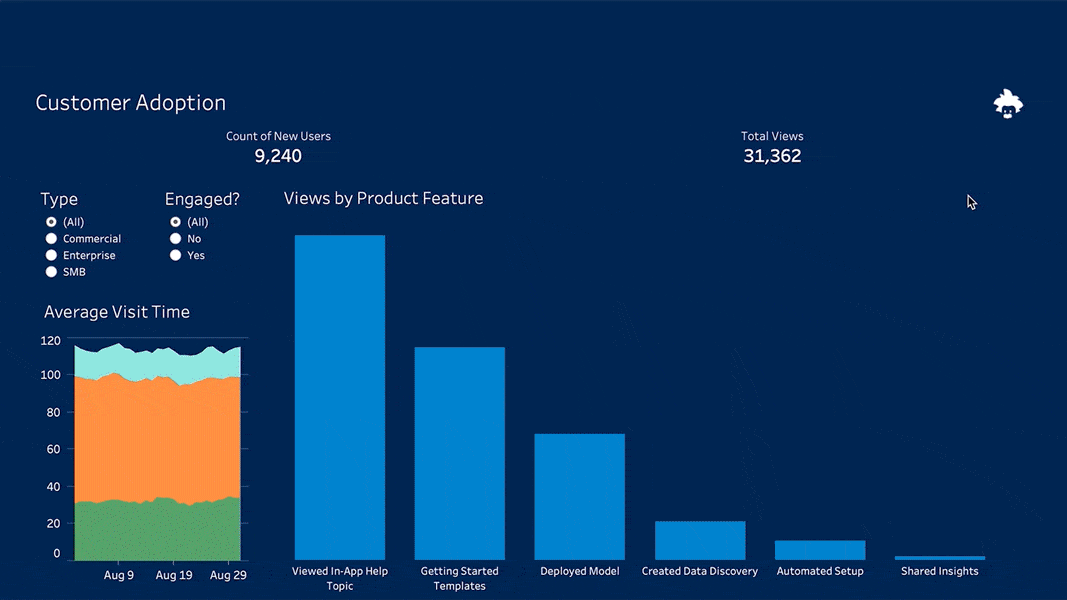Image resolution: width=1067 pixels, height=600 pixels.
Task: Select the Commercial type radio button
Action: pos(51,239)
